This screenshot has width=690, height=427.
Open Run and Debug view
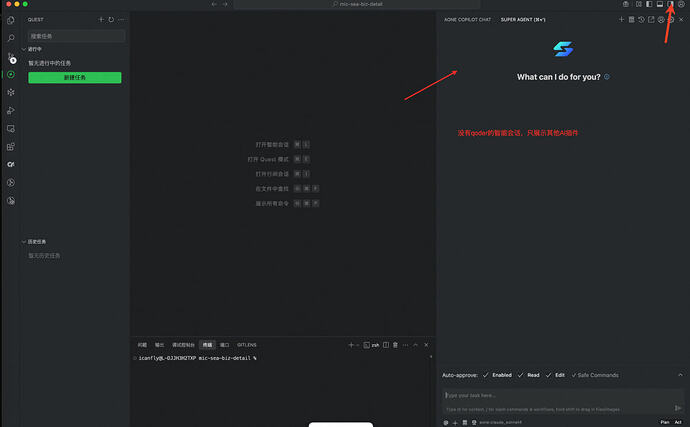click(x=11, y=110)
